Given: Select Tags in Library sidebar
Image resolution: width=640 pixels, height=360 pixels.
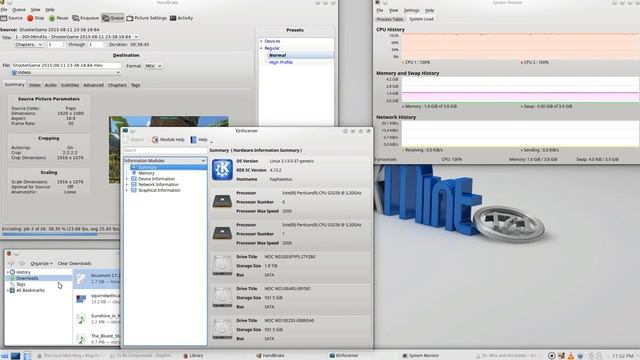Looking at the screenshot, I should point(20,284).
